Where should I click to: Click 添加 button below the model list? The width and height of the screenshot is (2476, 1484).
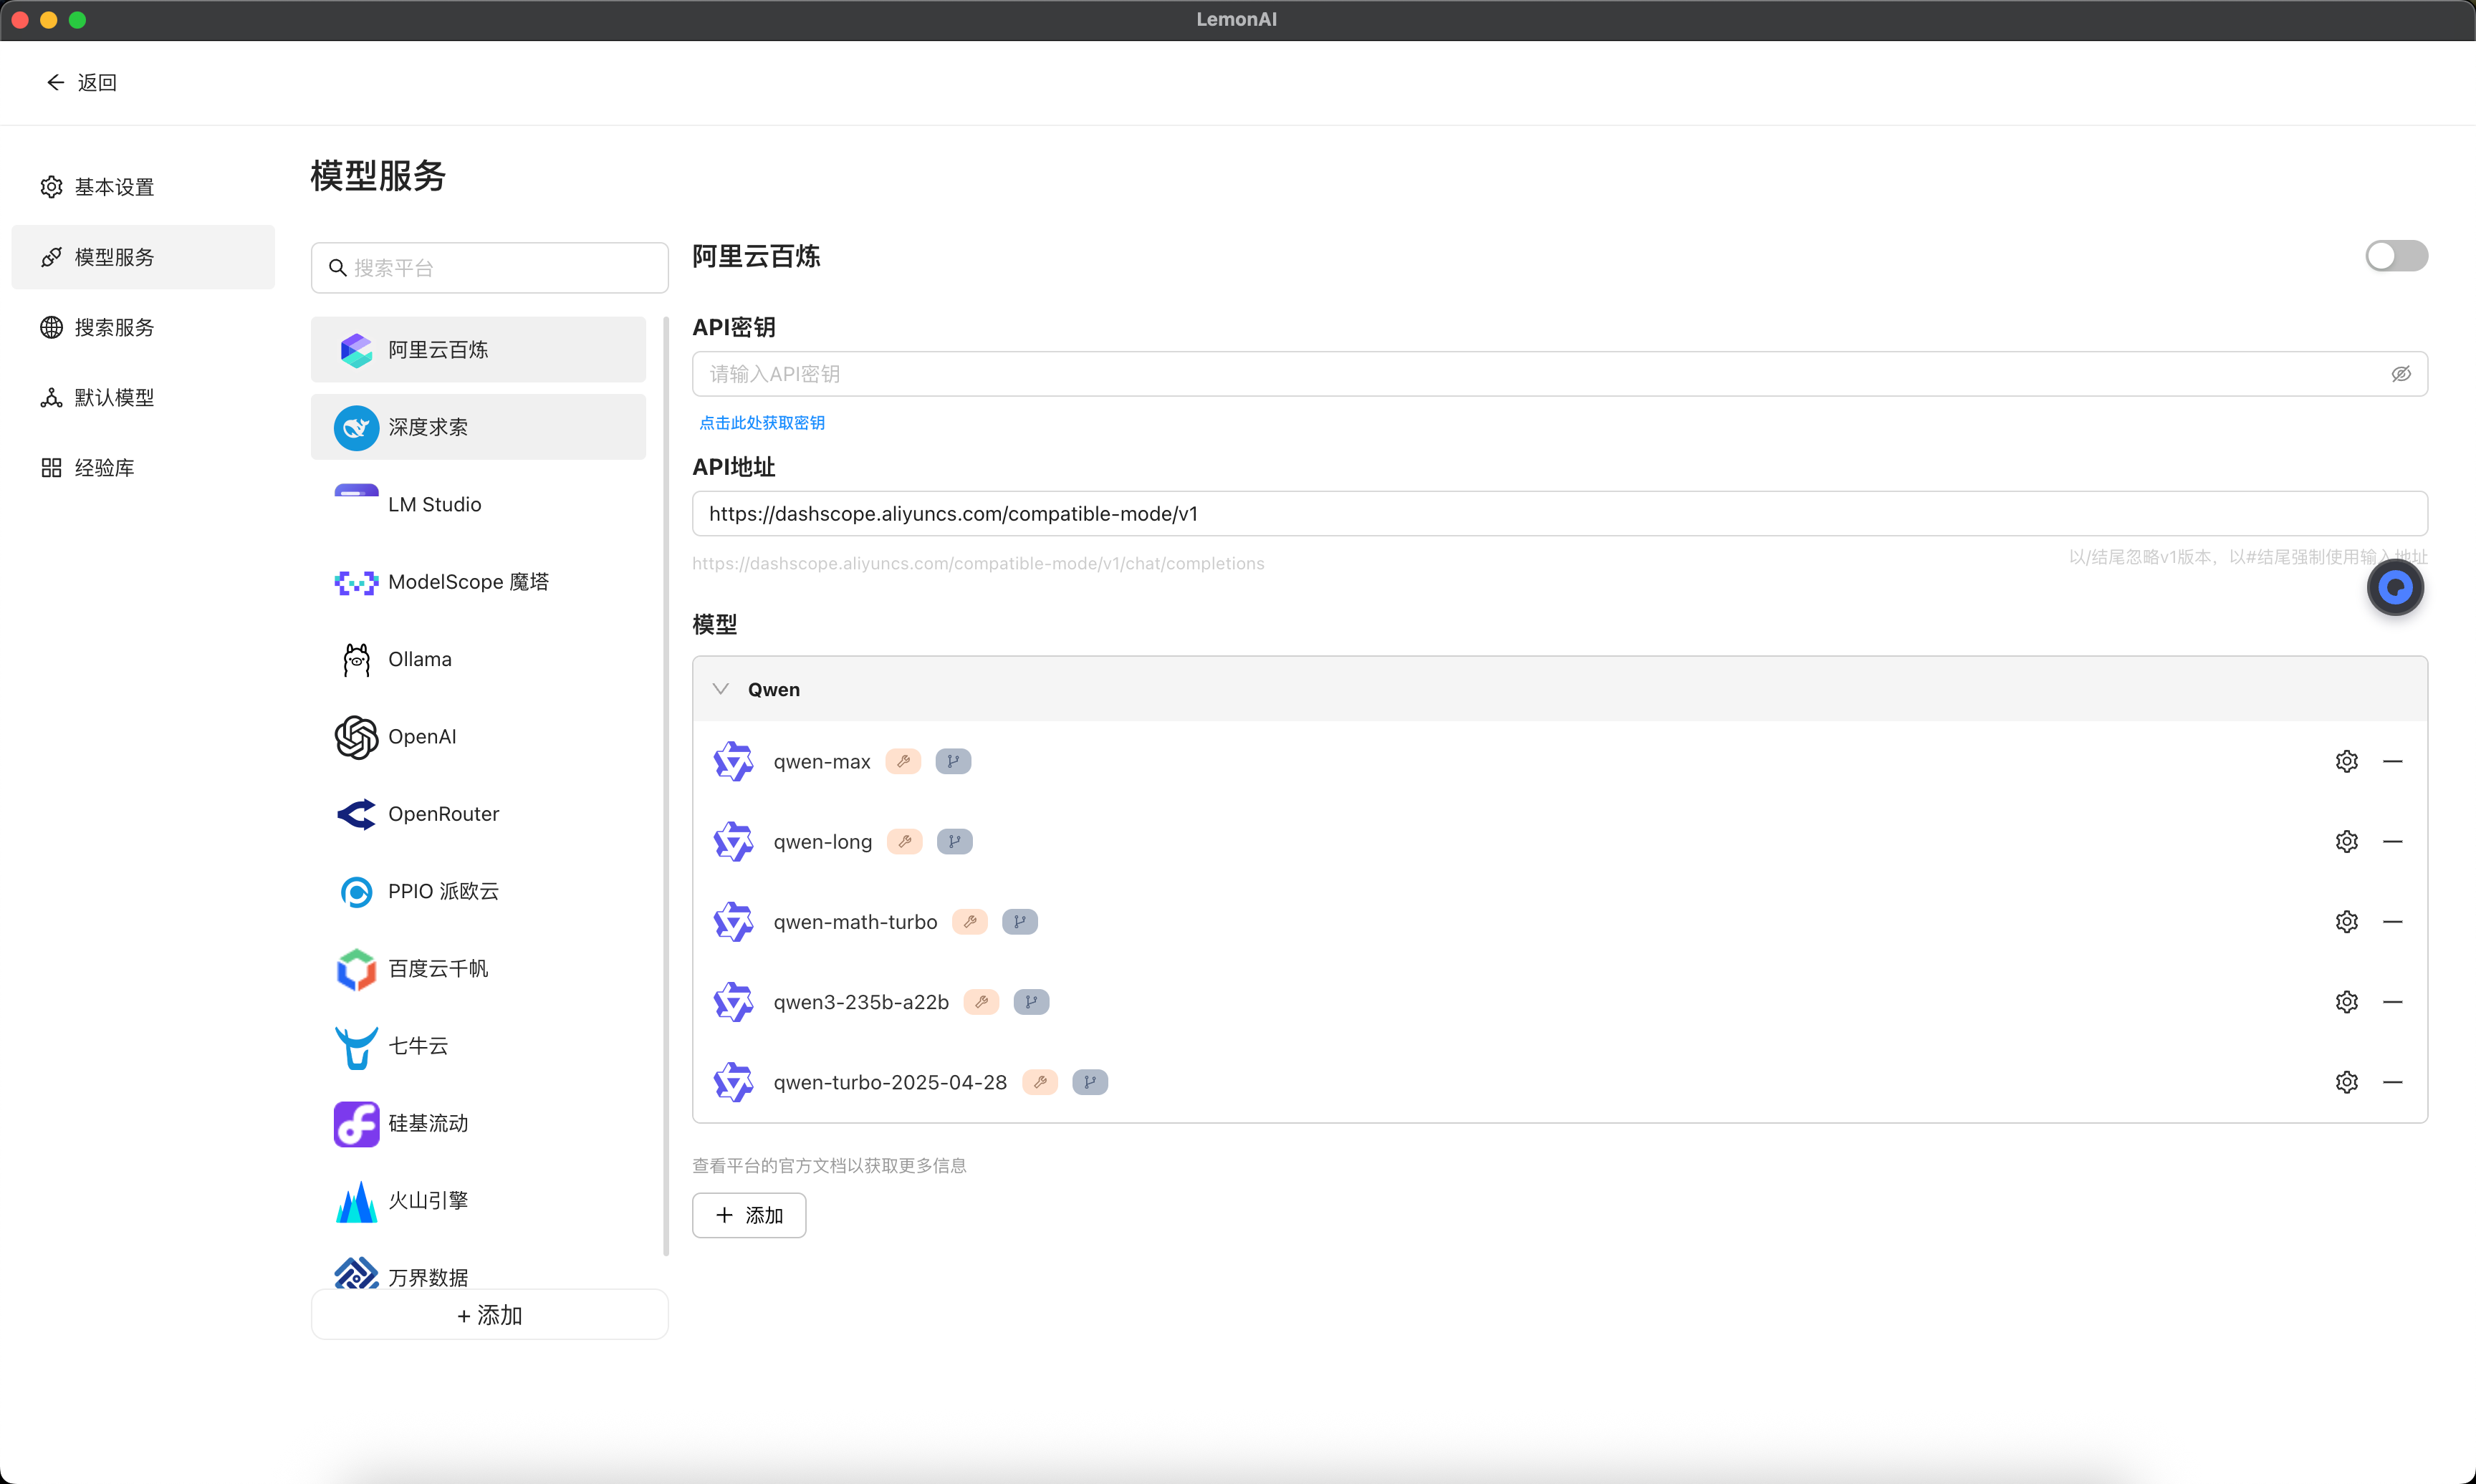coord(749,1215)
